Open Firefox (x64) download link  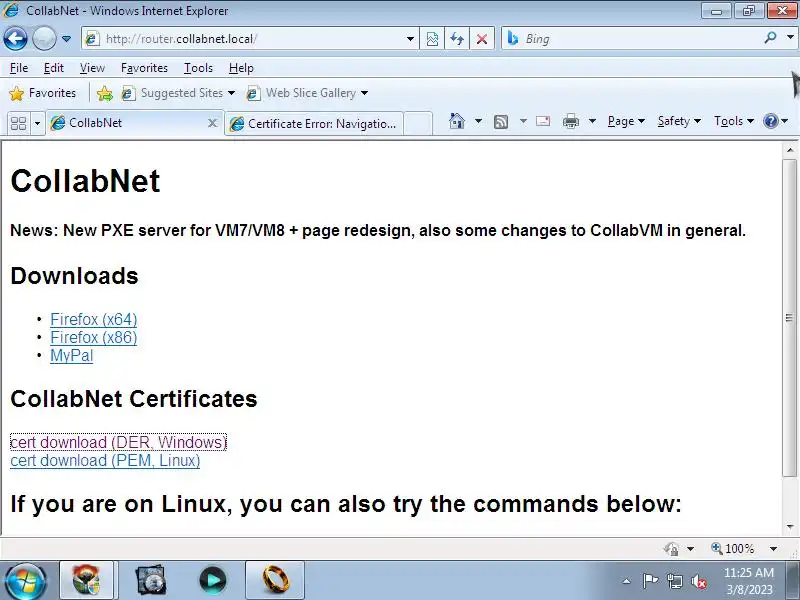[93, 319]
